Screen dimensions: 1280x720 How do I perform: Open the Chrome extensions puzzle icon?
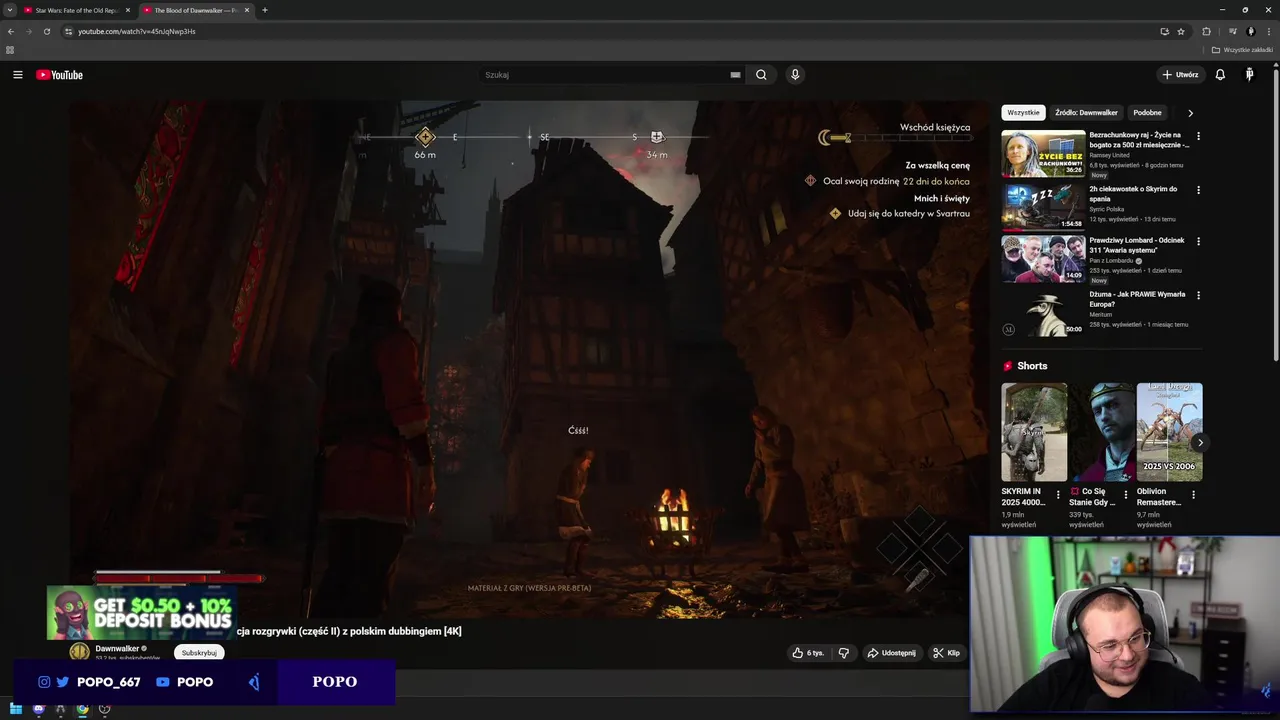pyautogui.click(x=1206, y=31)
